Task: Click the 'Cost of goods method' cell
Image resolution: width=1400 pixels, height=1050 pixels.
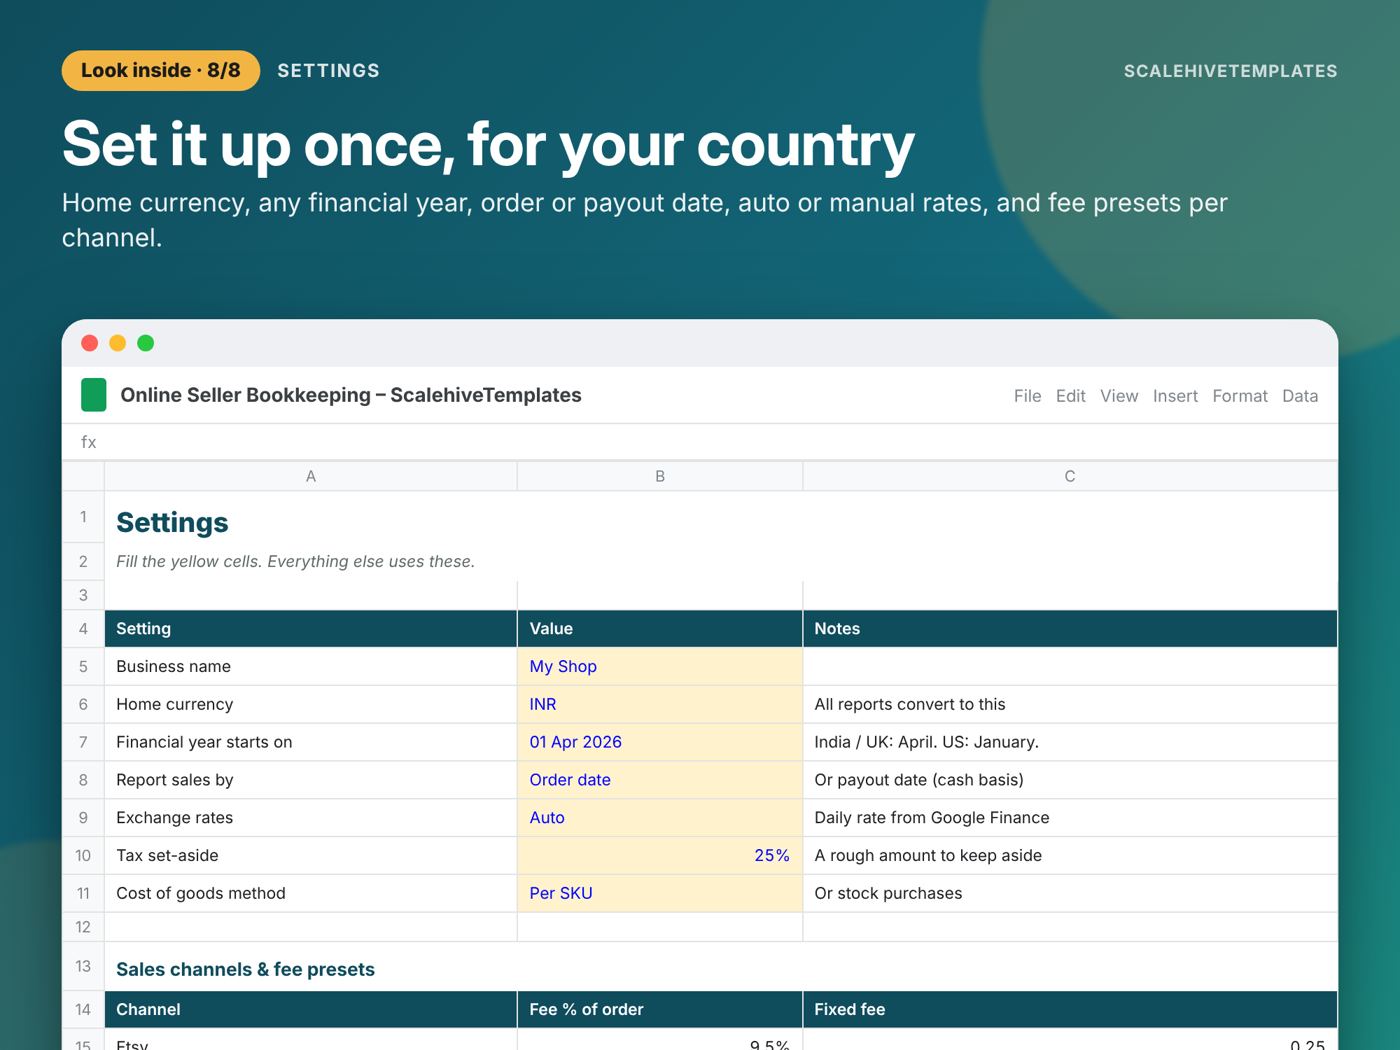Action: 311,894
